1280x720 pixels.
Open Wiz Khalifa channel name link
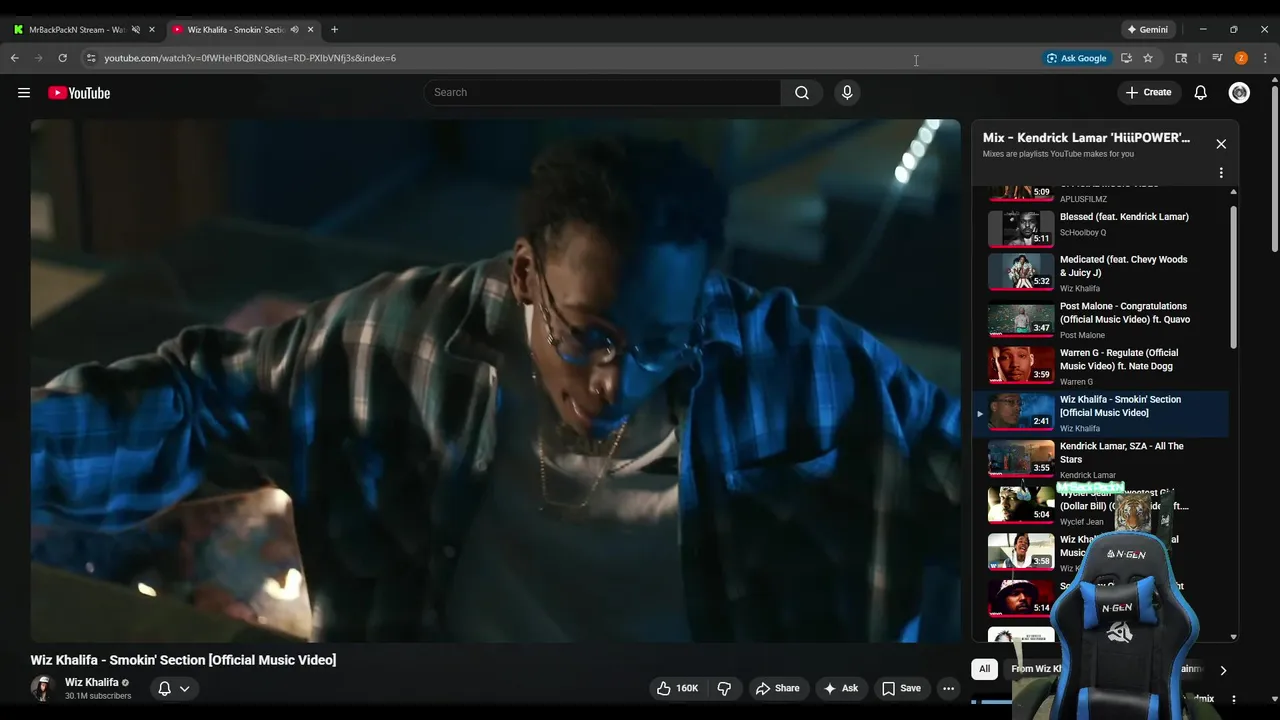(x=92, y=682)
